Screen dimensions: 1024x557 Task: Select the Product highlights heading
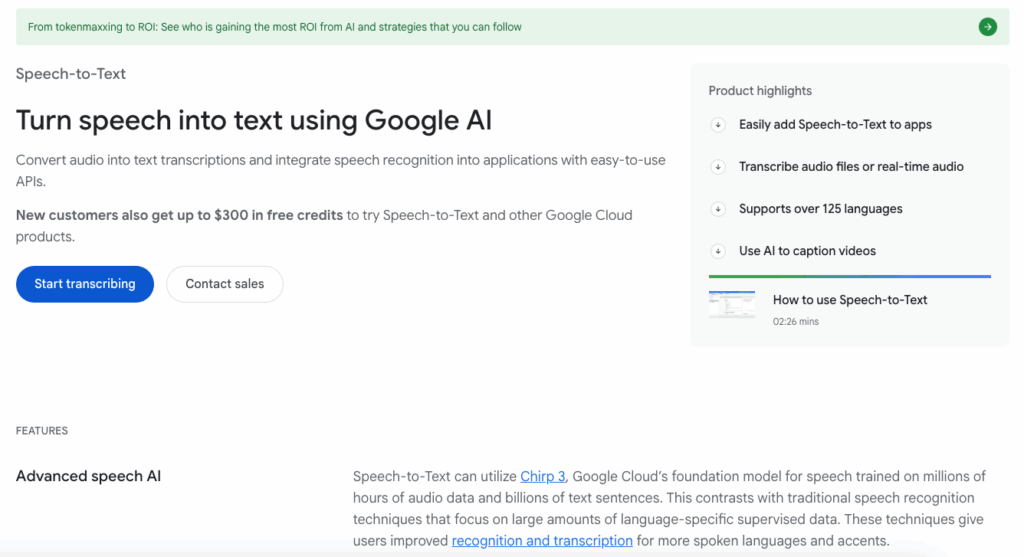point(760,91)
